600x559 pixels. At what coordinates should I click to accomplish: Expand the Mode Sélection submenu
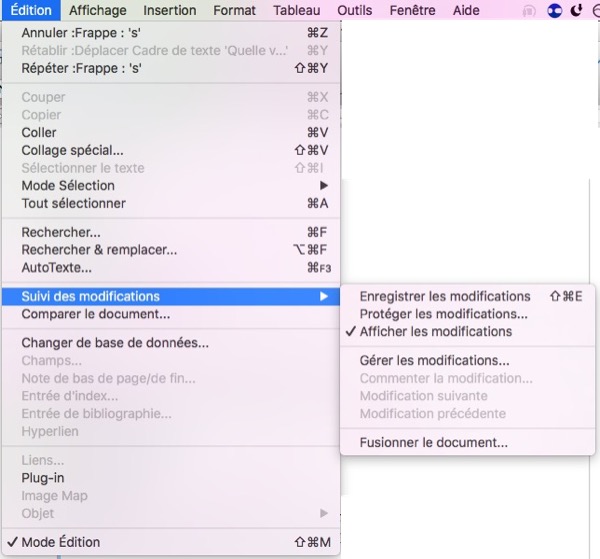pos(68,185)
